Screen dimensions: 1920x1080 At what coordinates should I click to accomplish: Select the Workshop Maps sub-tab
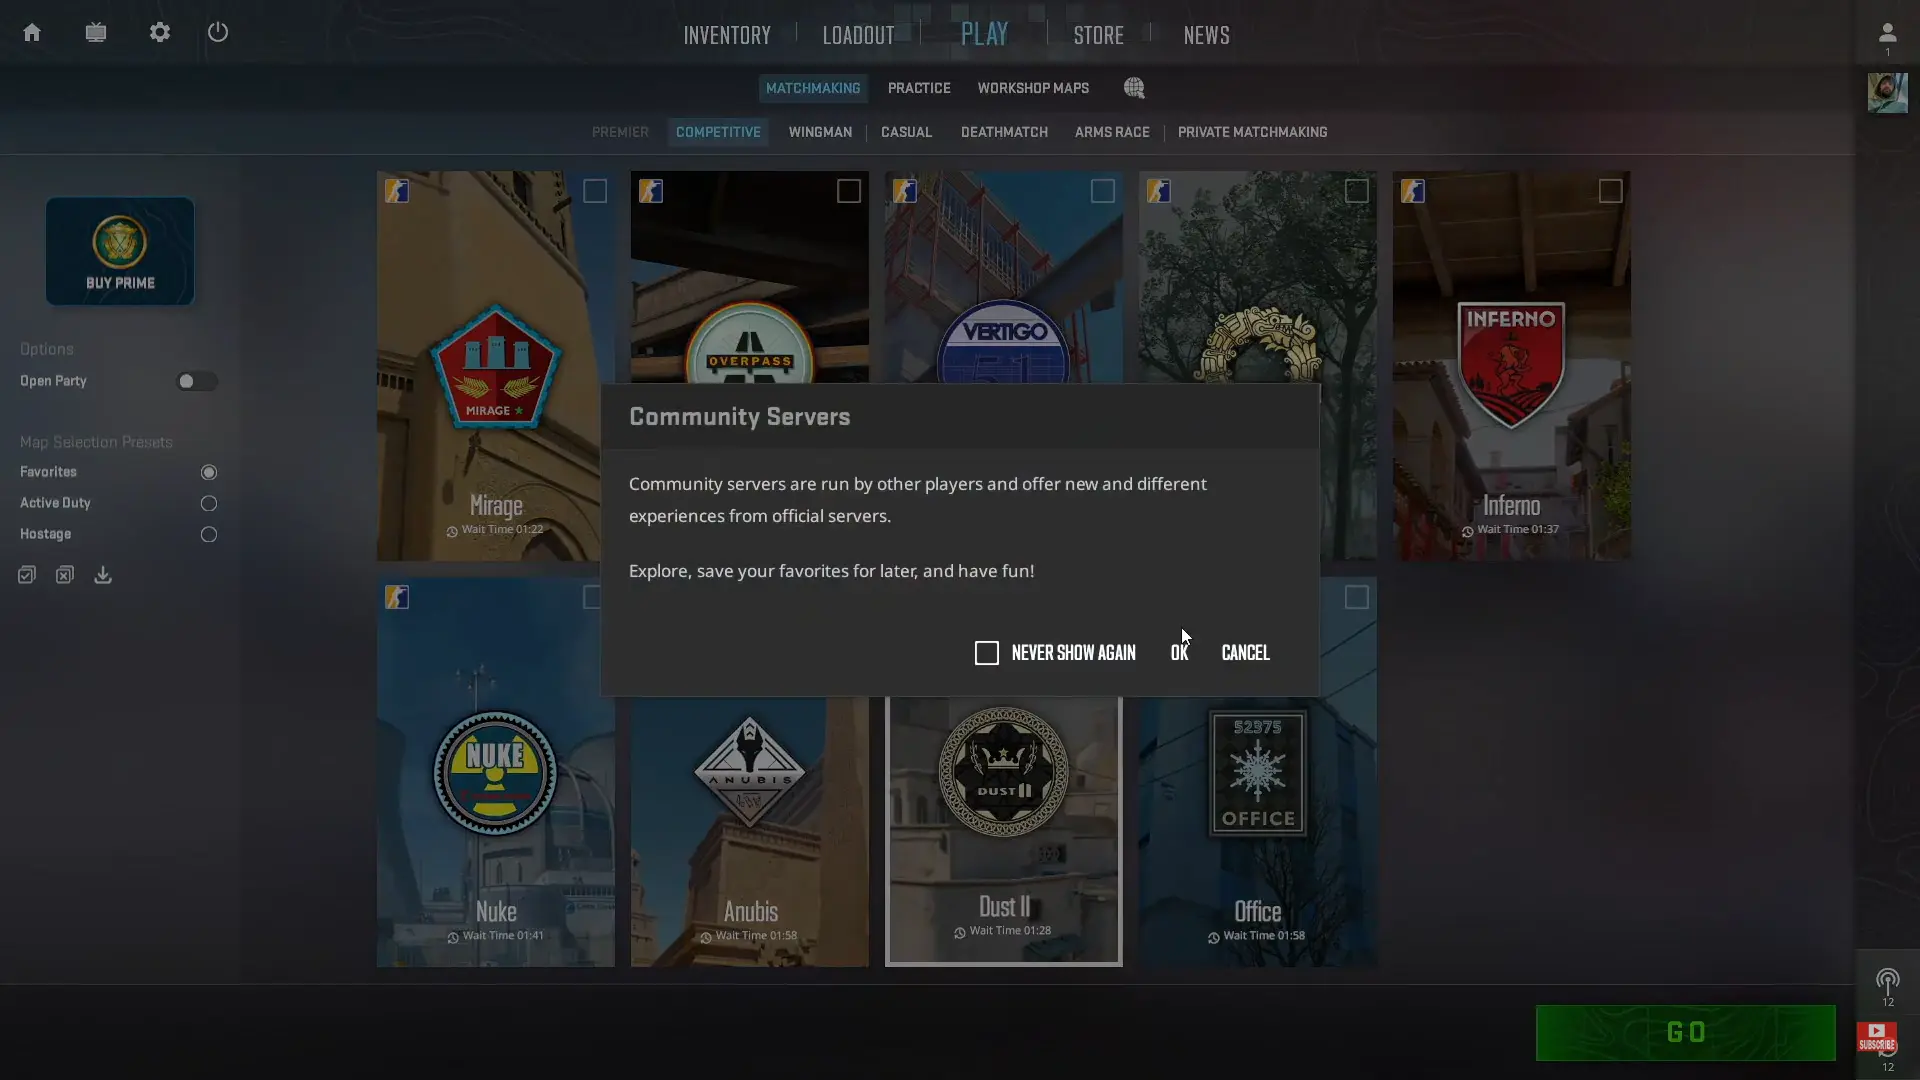(1033, 88)
